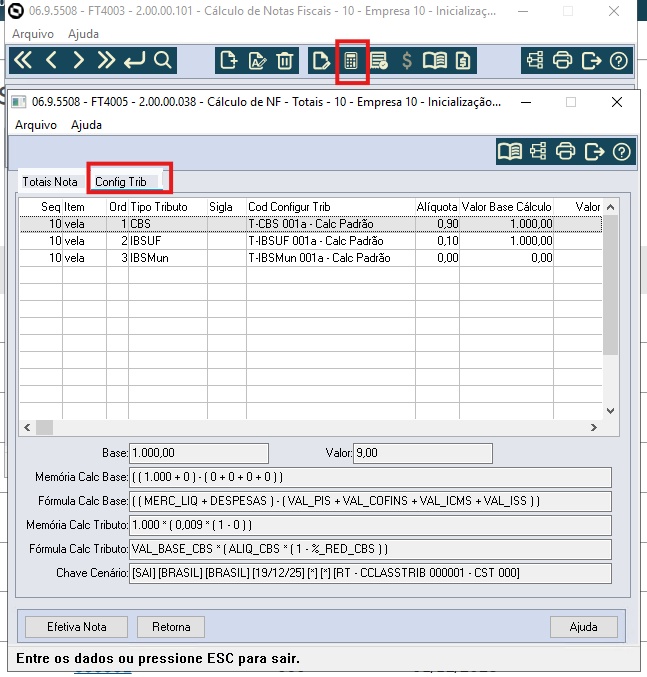
Task: Click the hierarchy tree icon in FT4005 toolbar
Action: pyautogui.click(x=538, y=152)
